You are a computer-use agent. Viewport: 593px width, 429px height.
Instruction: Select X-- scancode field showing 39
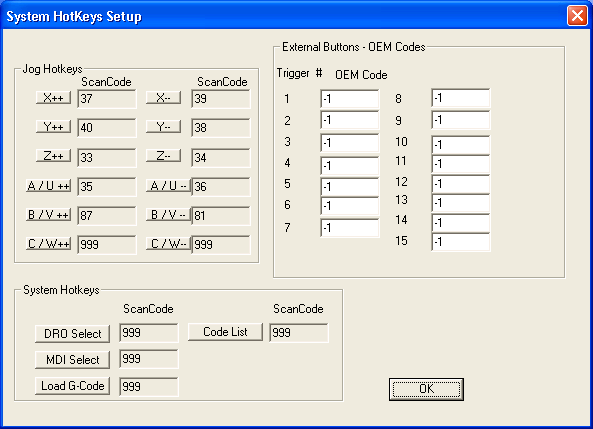pos(221,99)
